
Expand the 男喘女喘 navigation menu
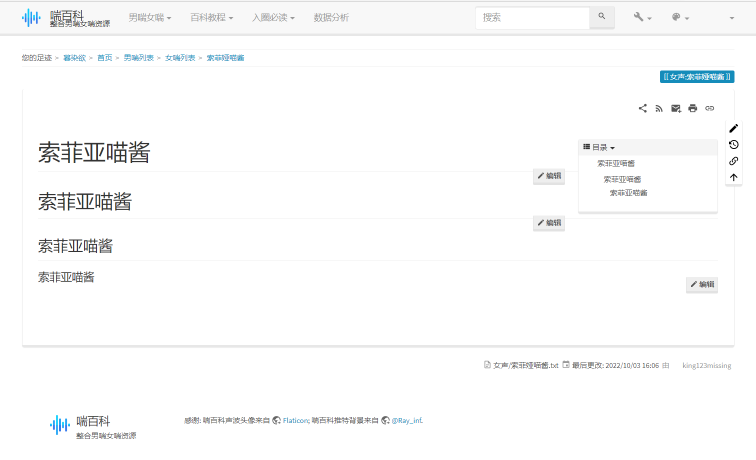150,18
